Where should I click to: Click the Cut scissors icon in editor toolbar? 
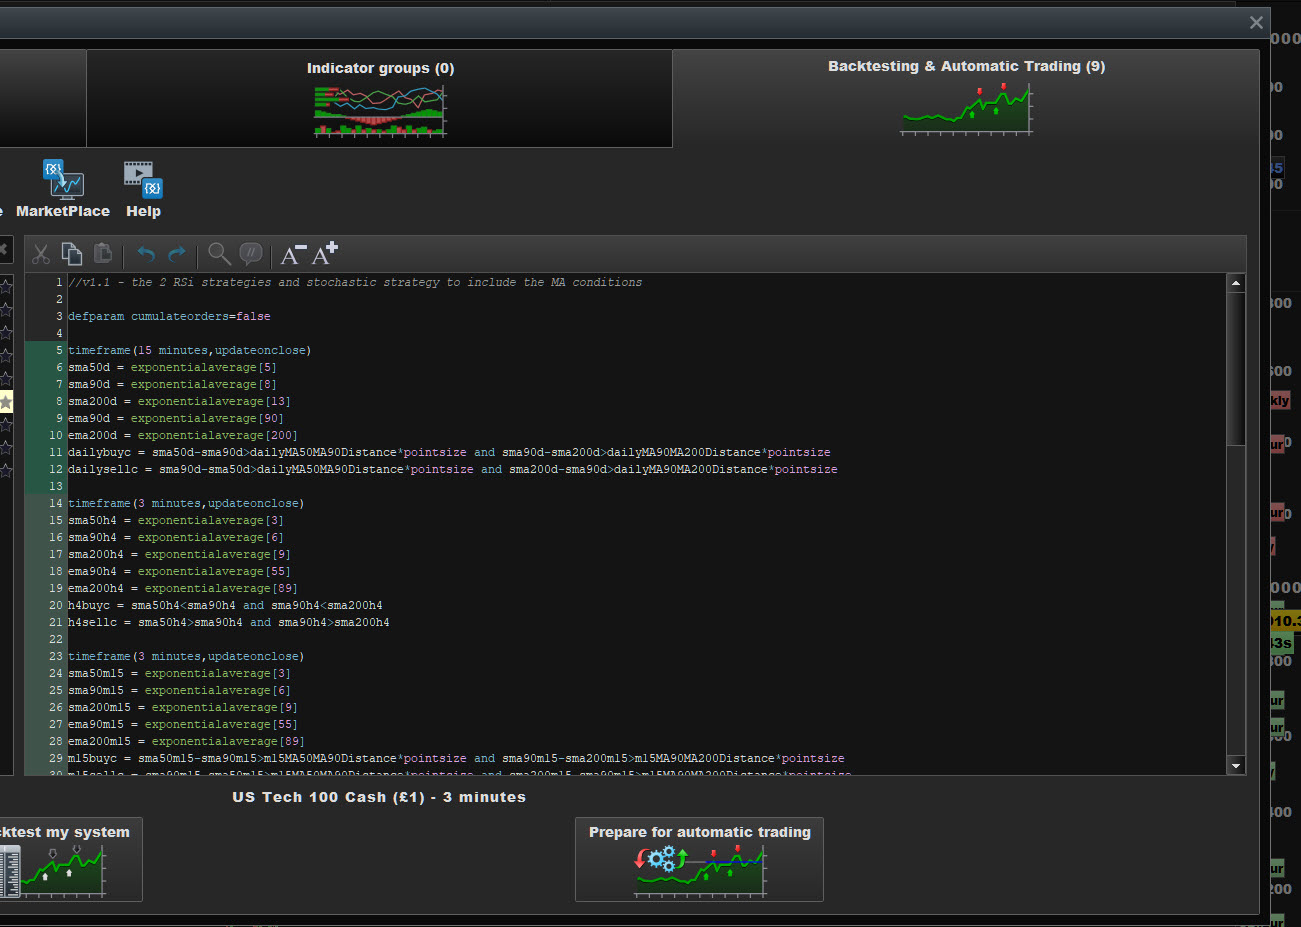pyautogui.click(x=41, y=254)
